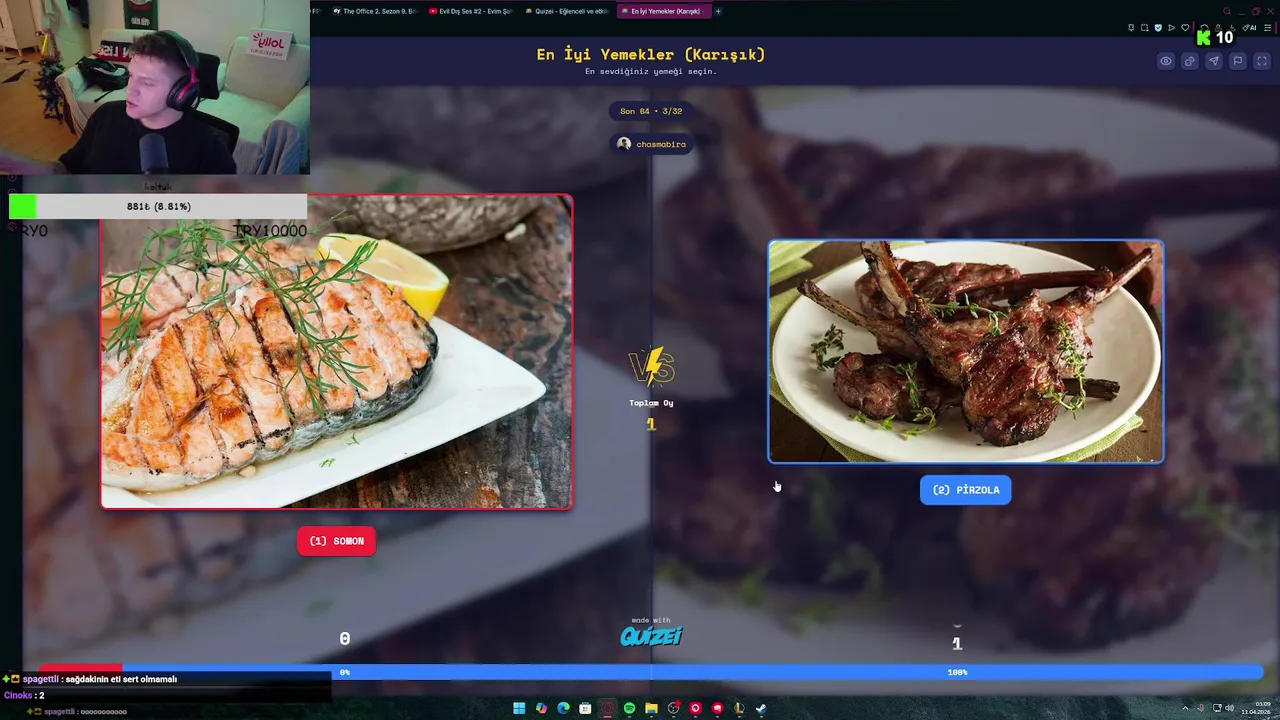Click the browser snapshot selection icon

[1144, 28]
